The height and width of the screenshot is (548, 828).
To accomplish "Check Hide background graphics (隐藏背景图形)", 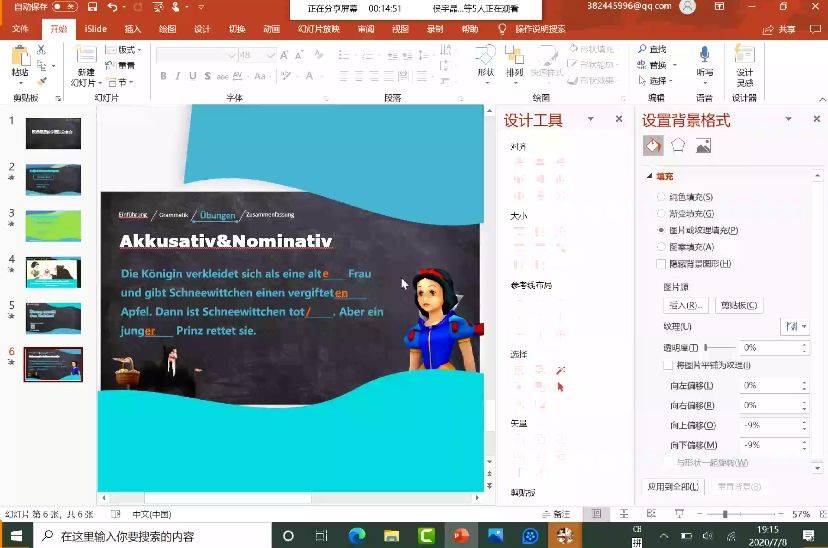I will pyautogui.click(x=661, y=264).
